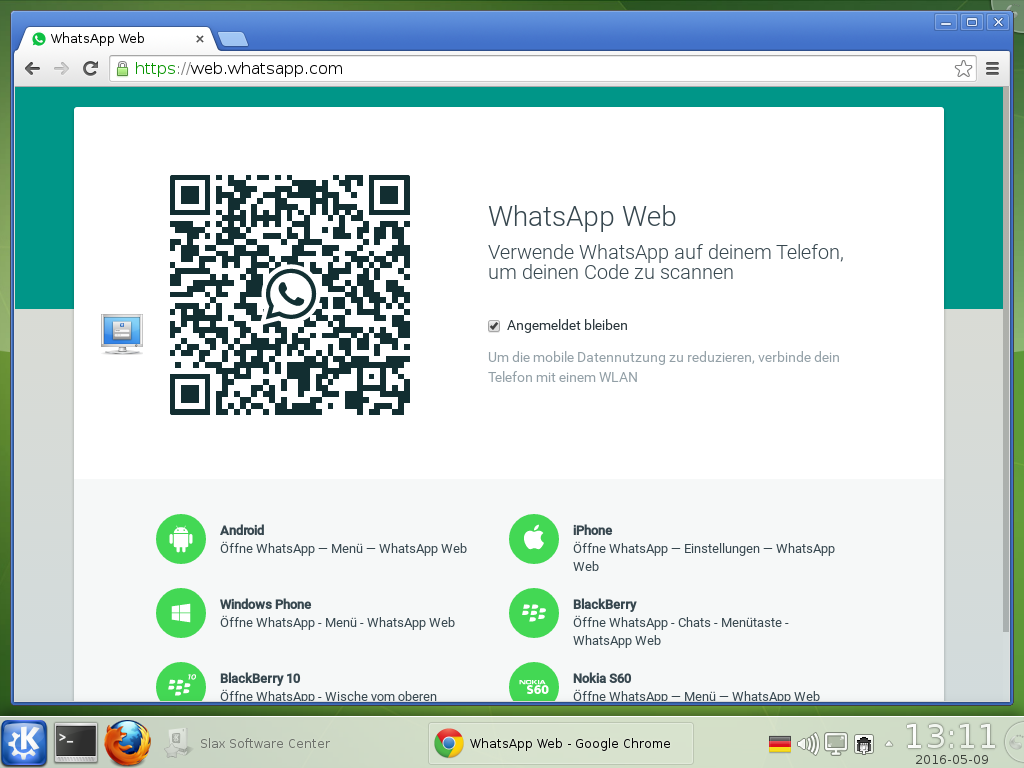Image resolution: width=1024 pixels, height=768 pixels.
Task: Click the green padlock security icon
Action: tap(122, 69)
